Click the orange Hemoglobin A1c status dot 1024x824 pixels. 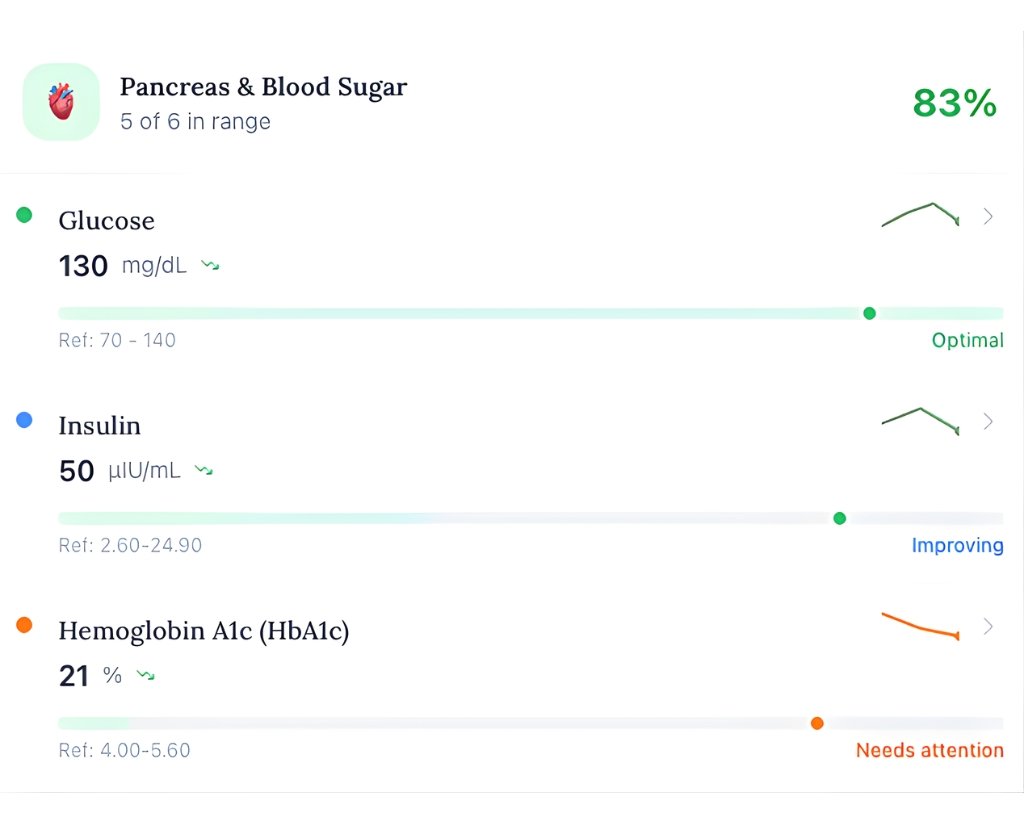[x=24, y=625]
